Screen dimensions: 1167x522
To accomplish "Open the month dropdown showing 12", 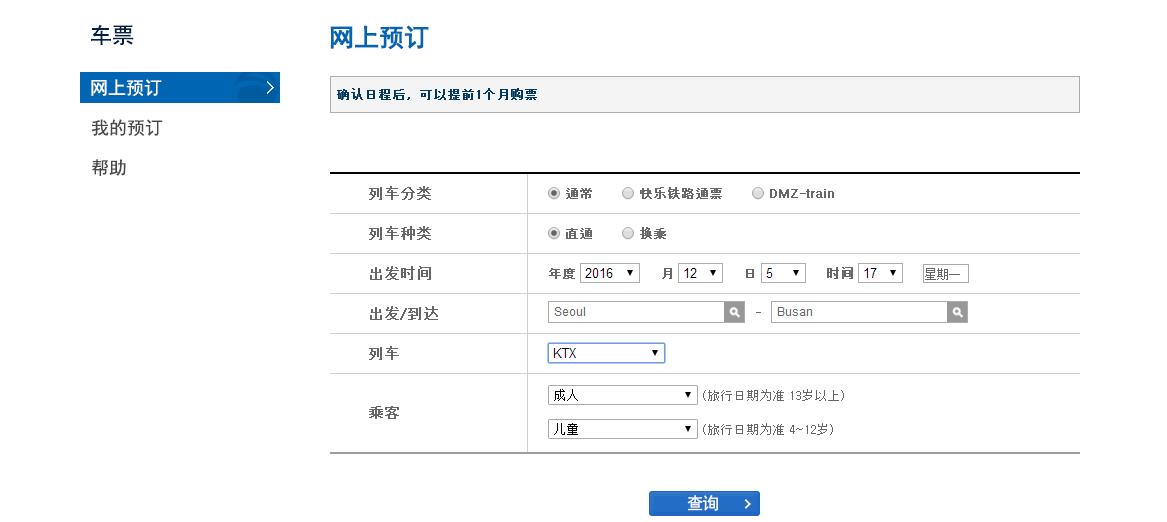I will [700, 273].
